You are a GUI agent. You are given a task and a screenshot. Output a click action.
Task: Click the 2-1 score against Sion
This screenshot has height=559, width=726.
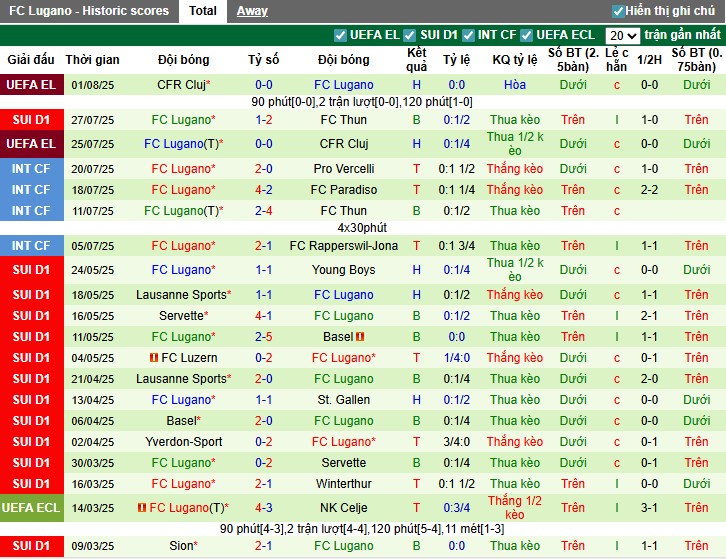click(x=263, y=546)
